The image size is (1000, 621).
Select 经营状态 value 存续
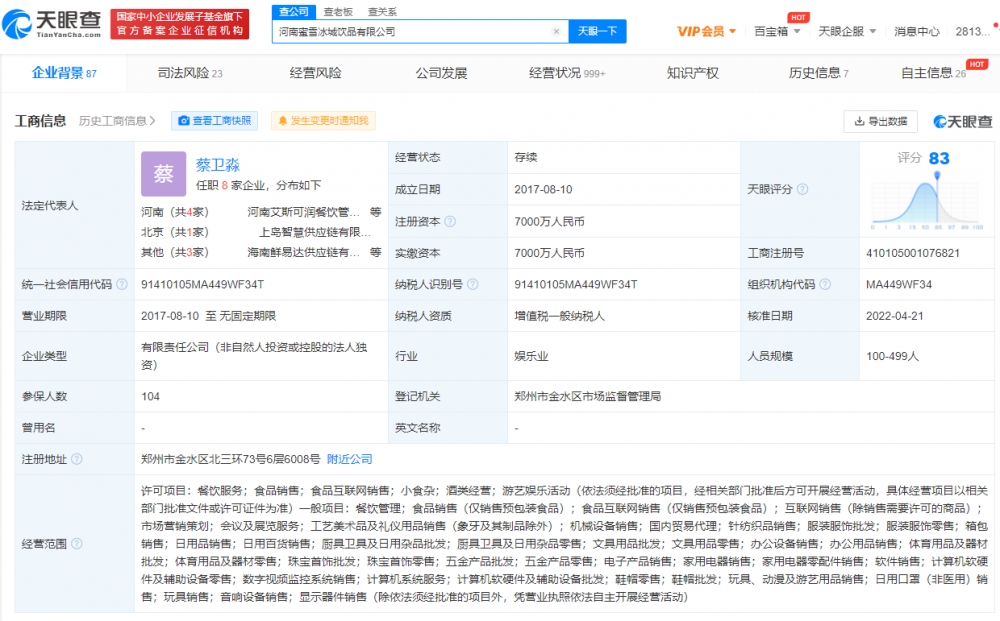[526, 157]
